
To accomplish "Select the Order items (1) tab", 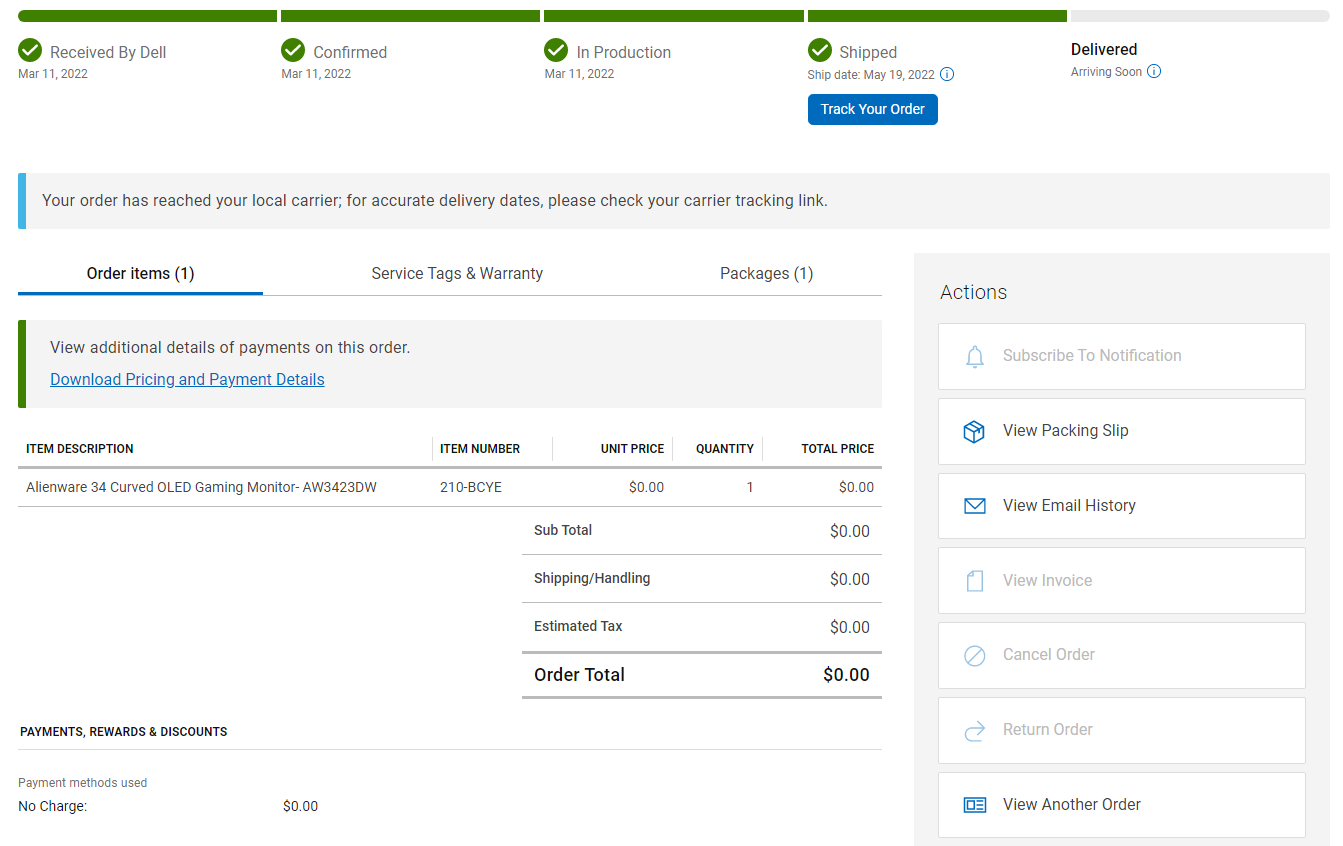I will coord(140,273).
